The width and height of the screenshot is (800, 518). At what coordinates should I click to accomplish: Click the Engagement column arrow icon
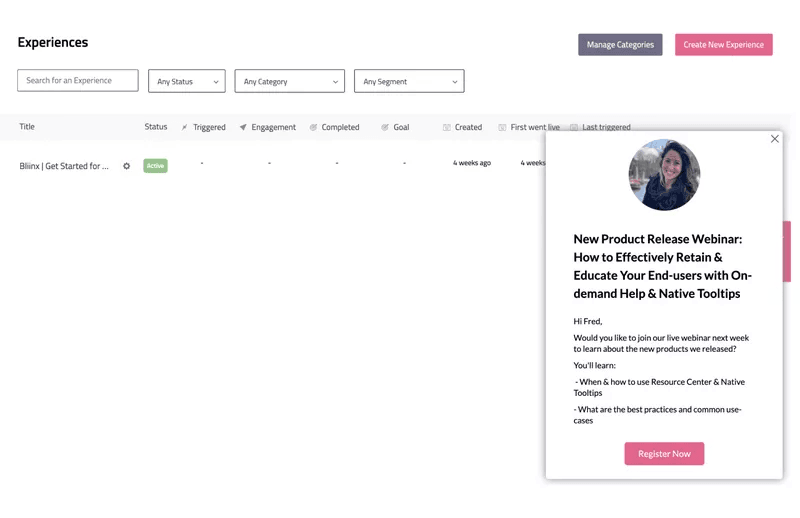243,128
